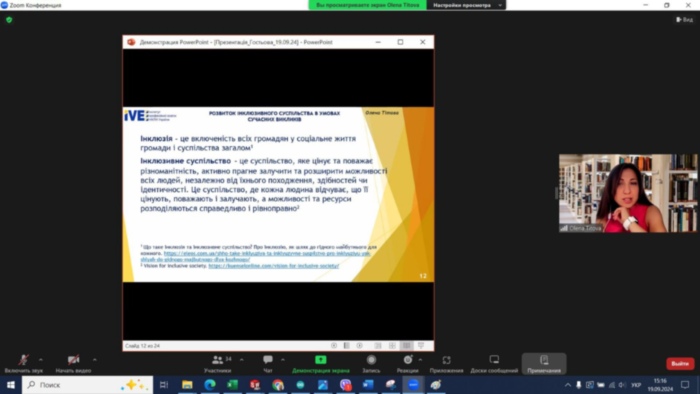Unmute the microphone in Zoom toolbar
This screenshot has width=700, height=394.
(x=23, y=360)
